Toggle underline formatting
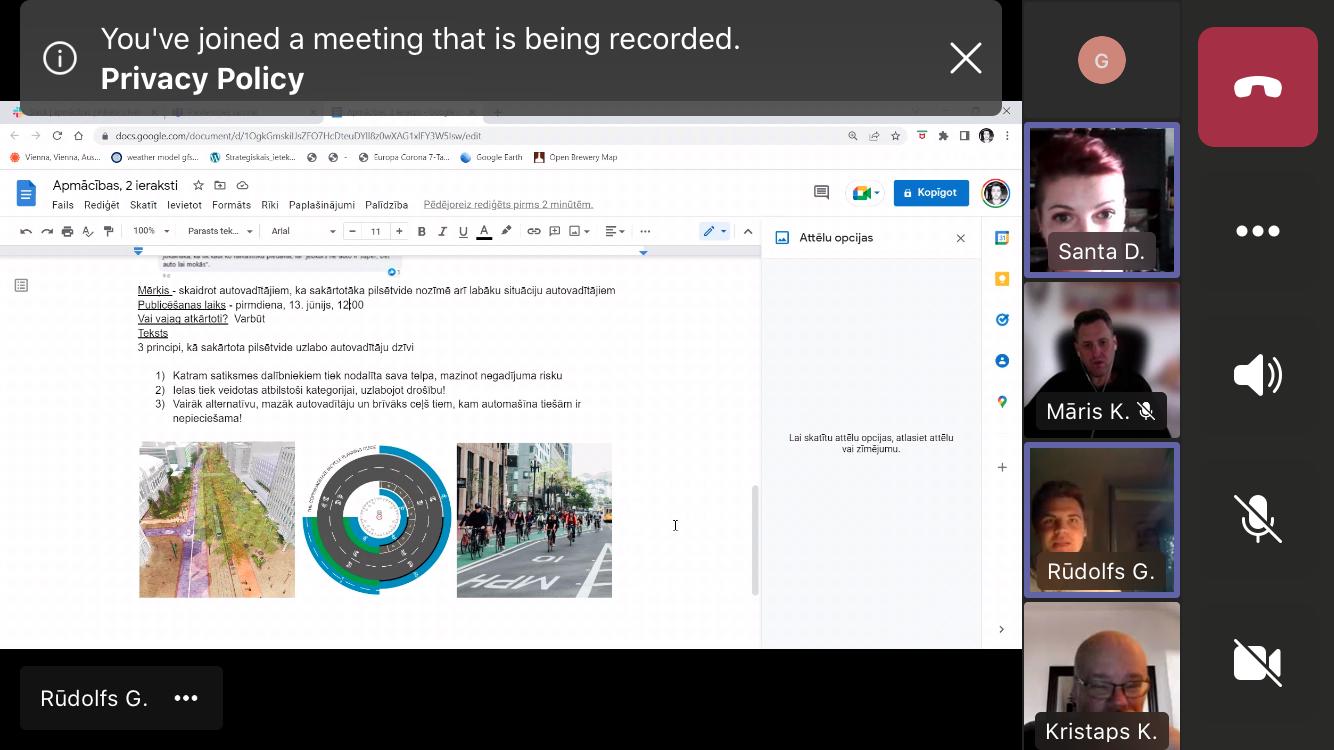 tap(463, 231)
